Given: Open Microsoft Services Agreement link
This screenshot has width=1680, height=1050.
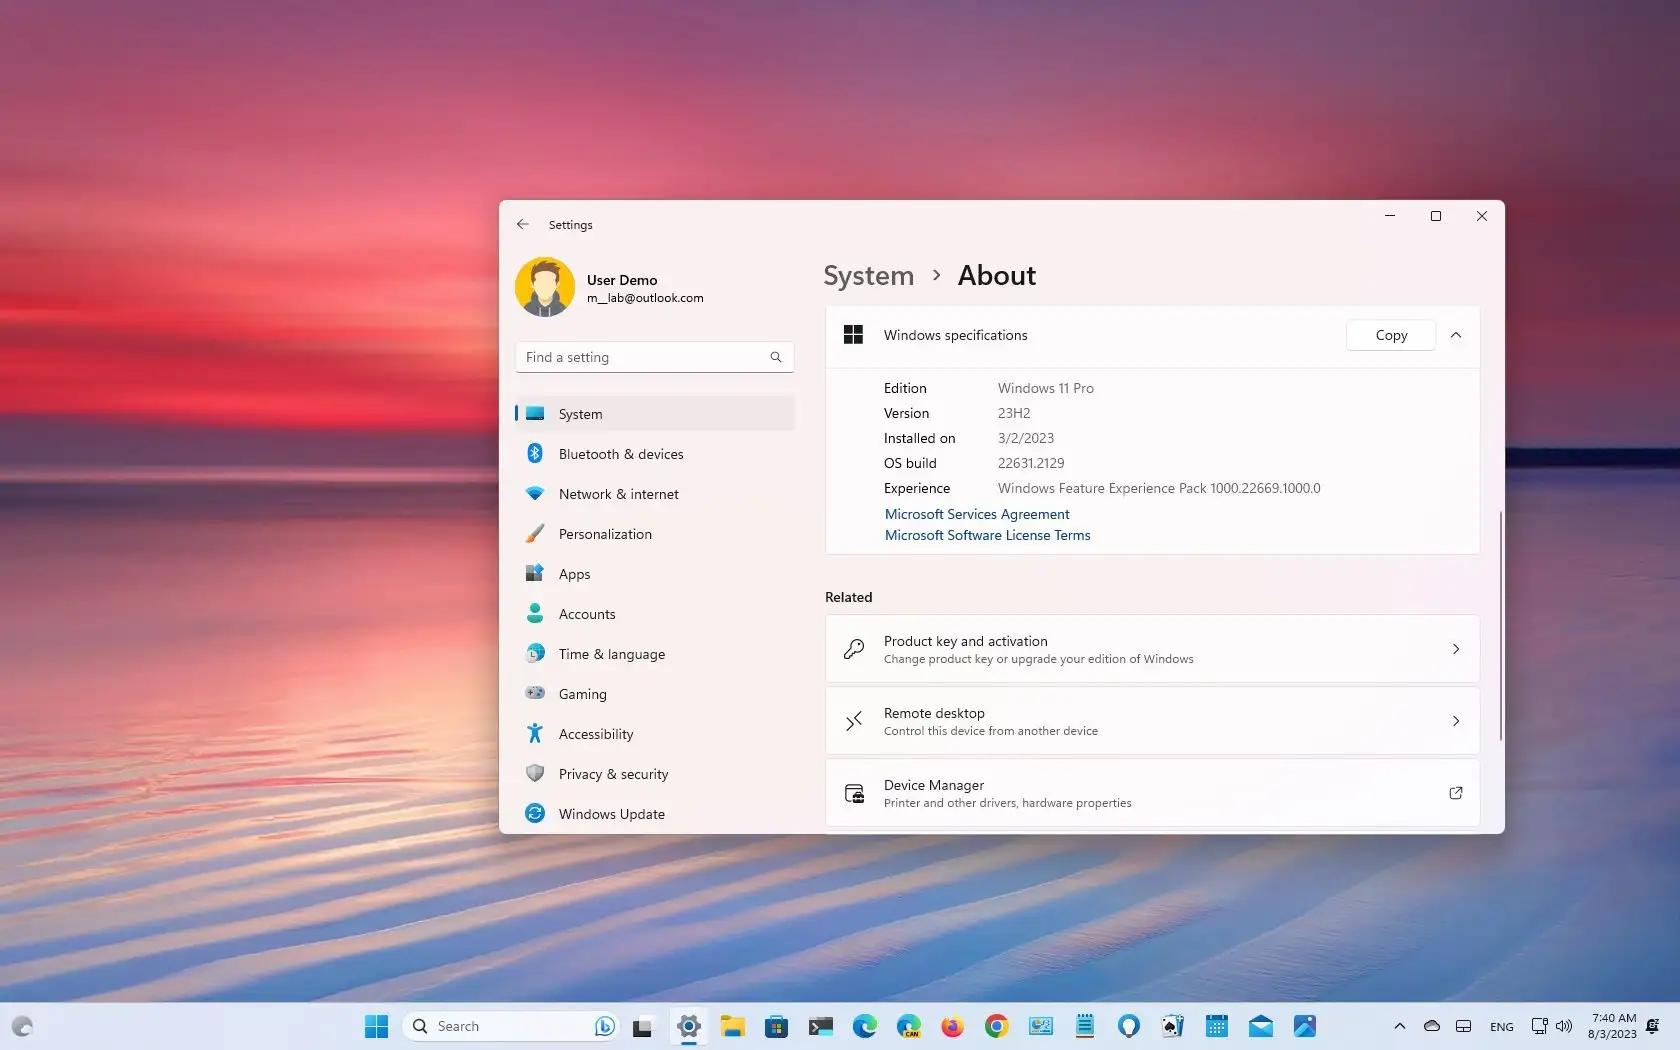Looking at the screenshot, I should coord(977,514).
